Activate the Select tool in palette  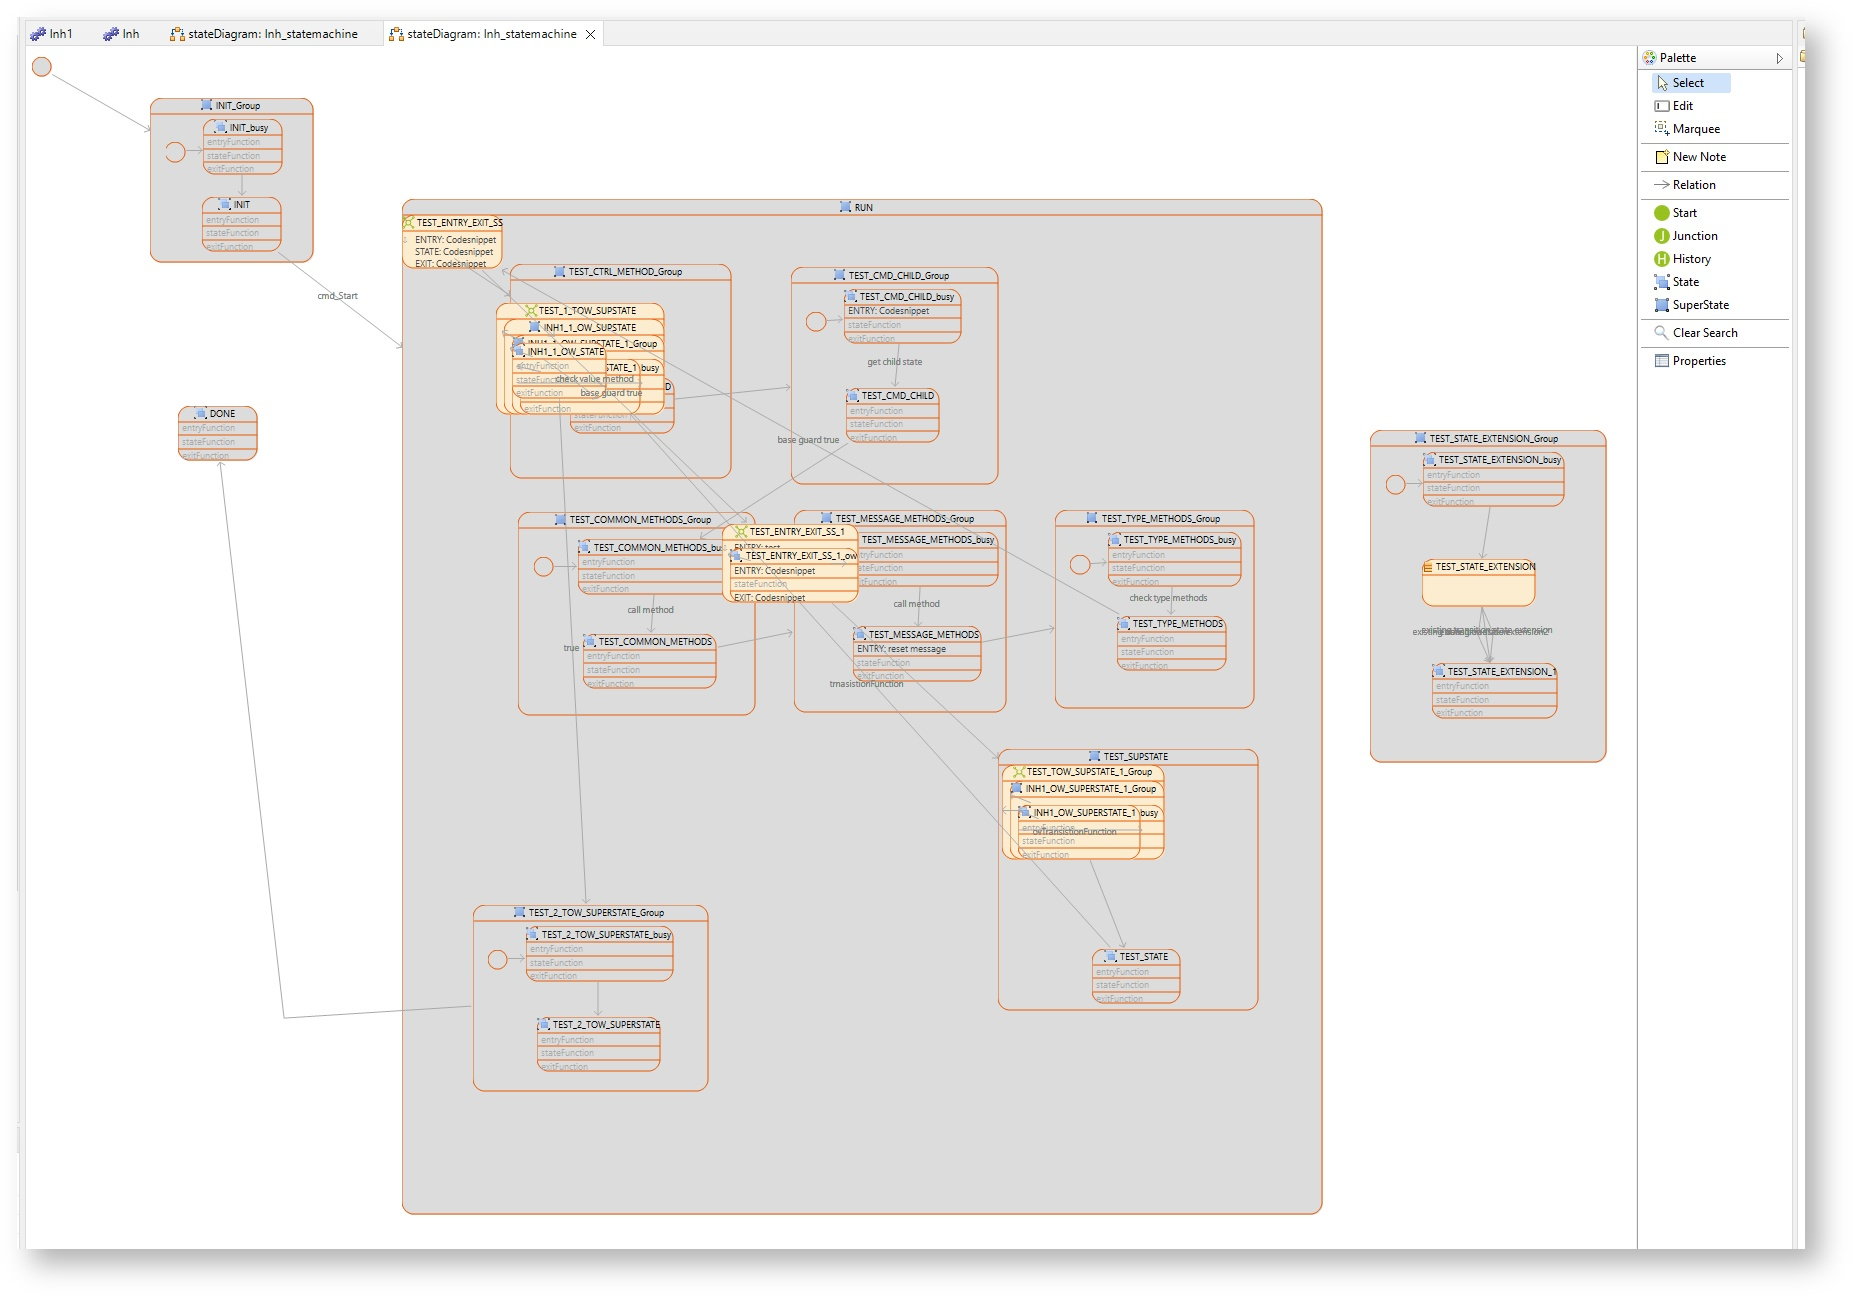click(x=1687, y=83)
